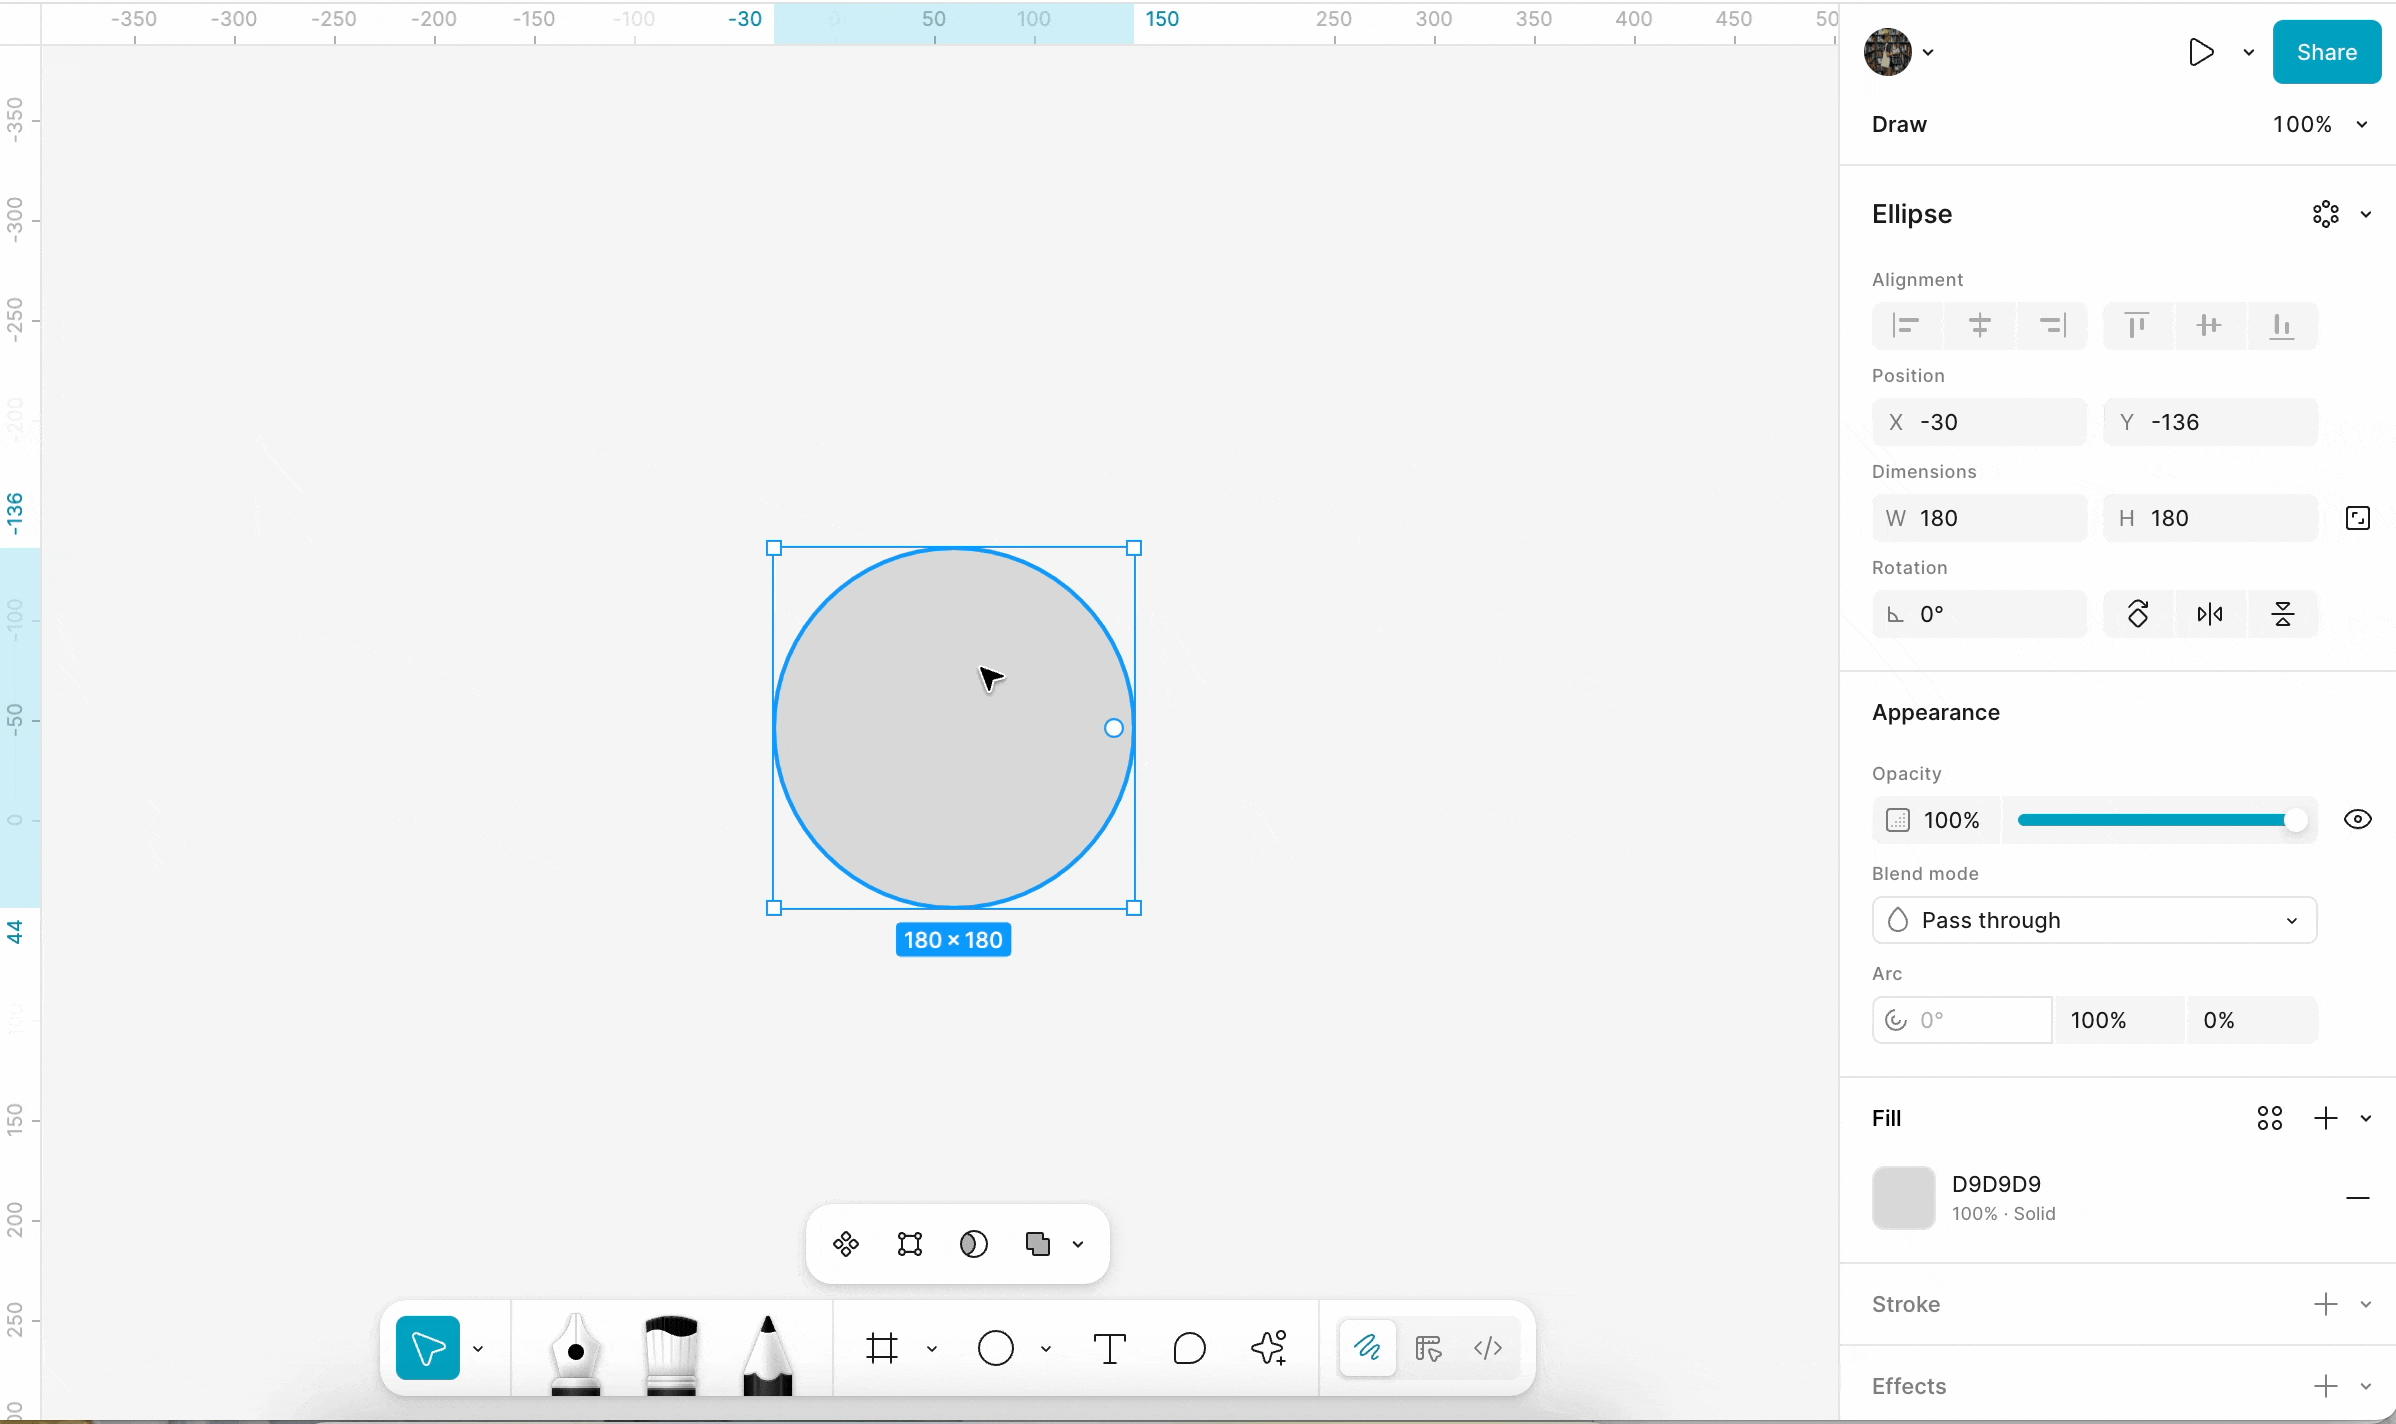The height and width of the screenshot is (1424, 2396).
Task: Click Create component icon in floating toolbar
Action: [x=846, y=1244]
